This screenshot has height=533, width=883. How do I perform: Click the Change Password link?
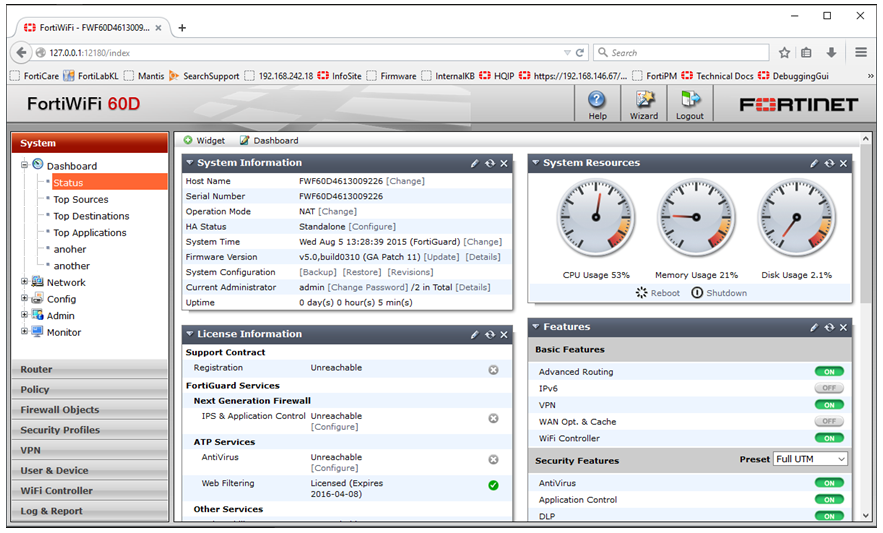pos(365,287)
